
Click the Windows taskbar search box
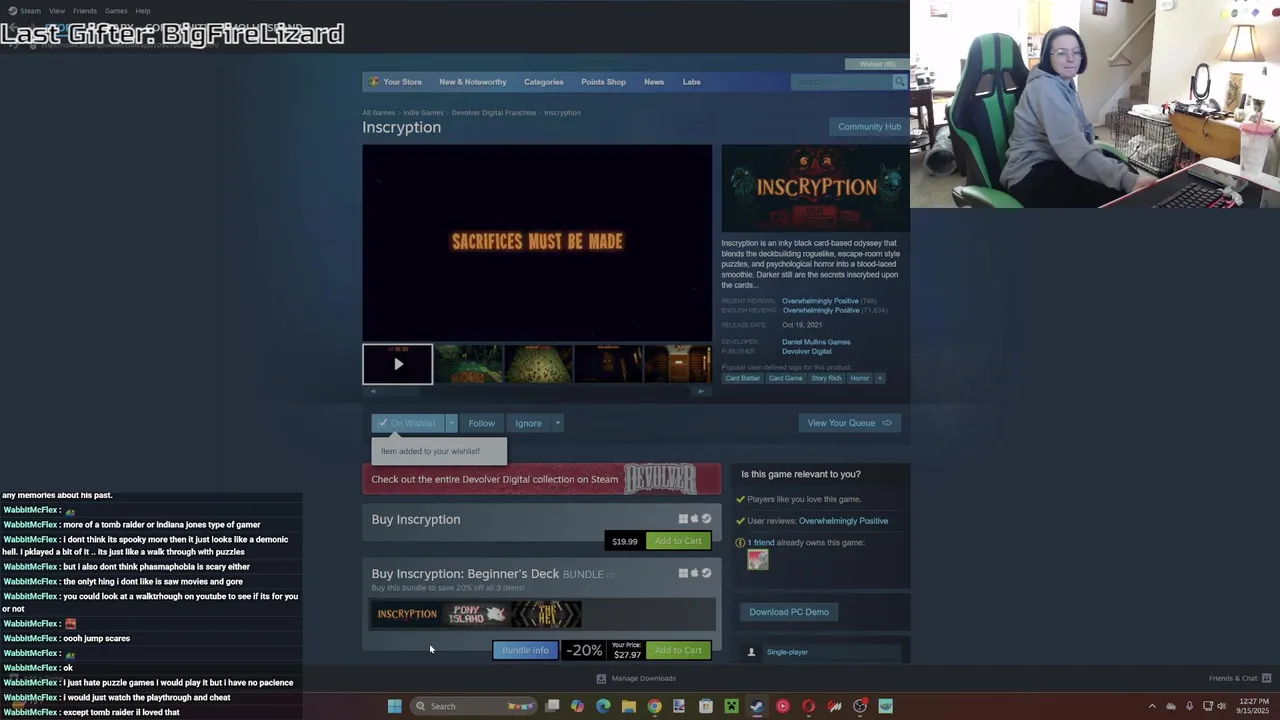pos(472,706)
